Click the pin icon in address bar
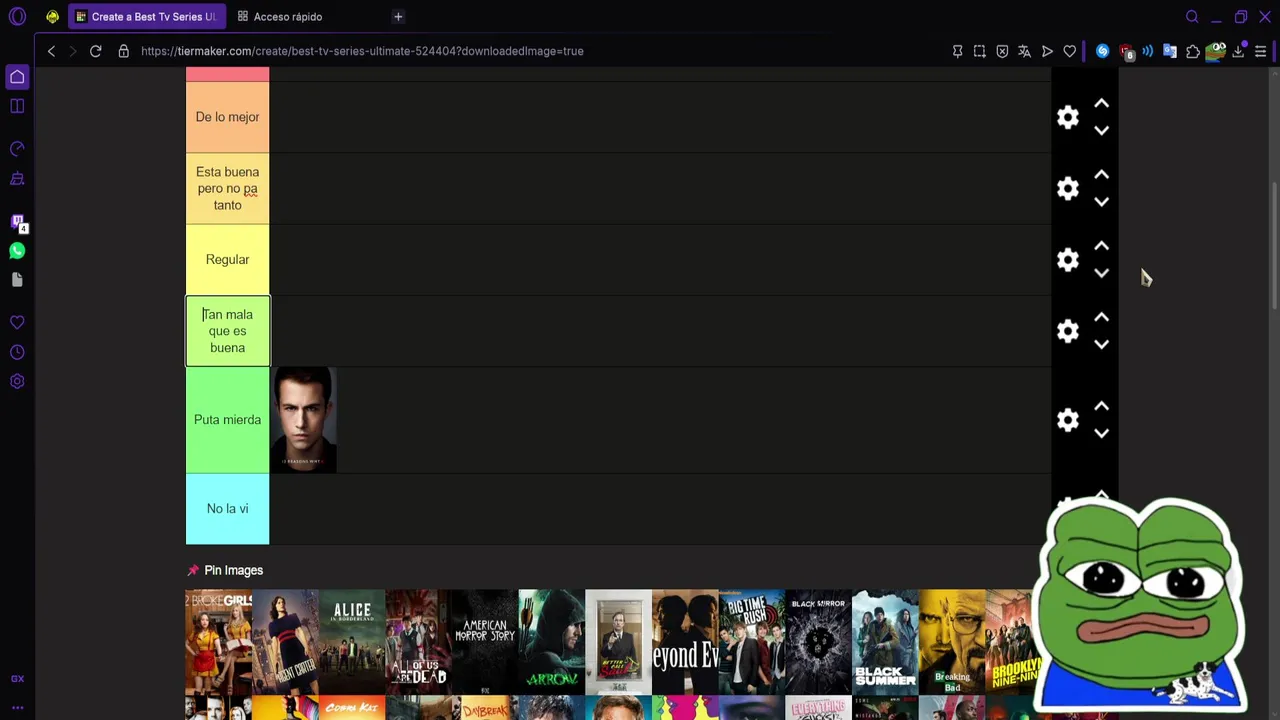 pyautogui.click(x=957, y=51)
